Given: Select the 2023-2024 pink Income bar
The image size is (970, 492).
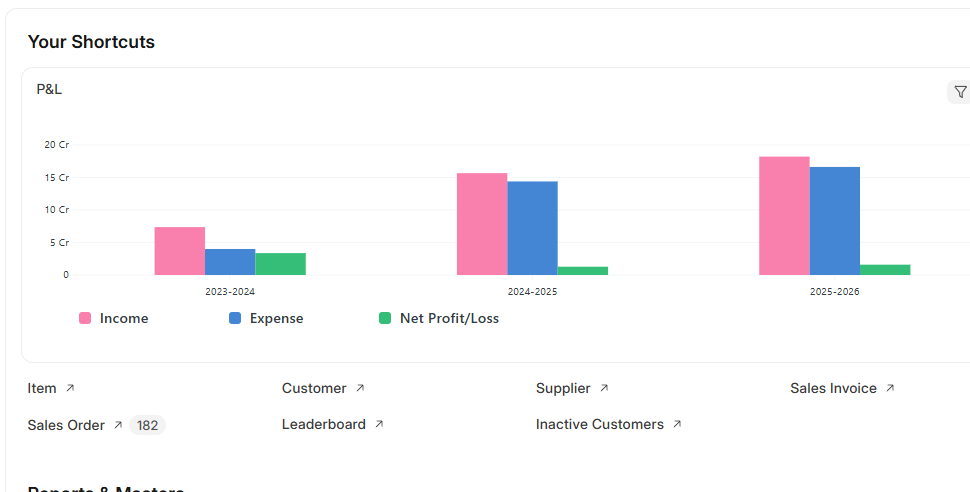Looking at the screenshot, I should pos(180,251).
